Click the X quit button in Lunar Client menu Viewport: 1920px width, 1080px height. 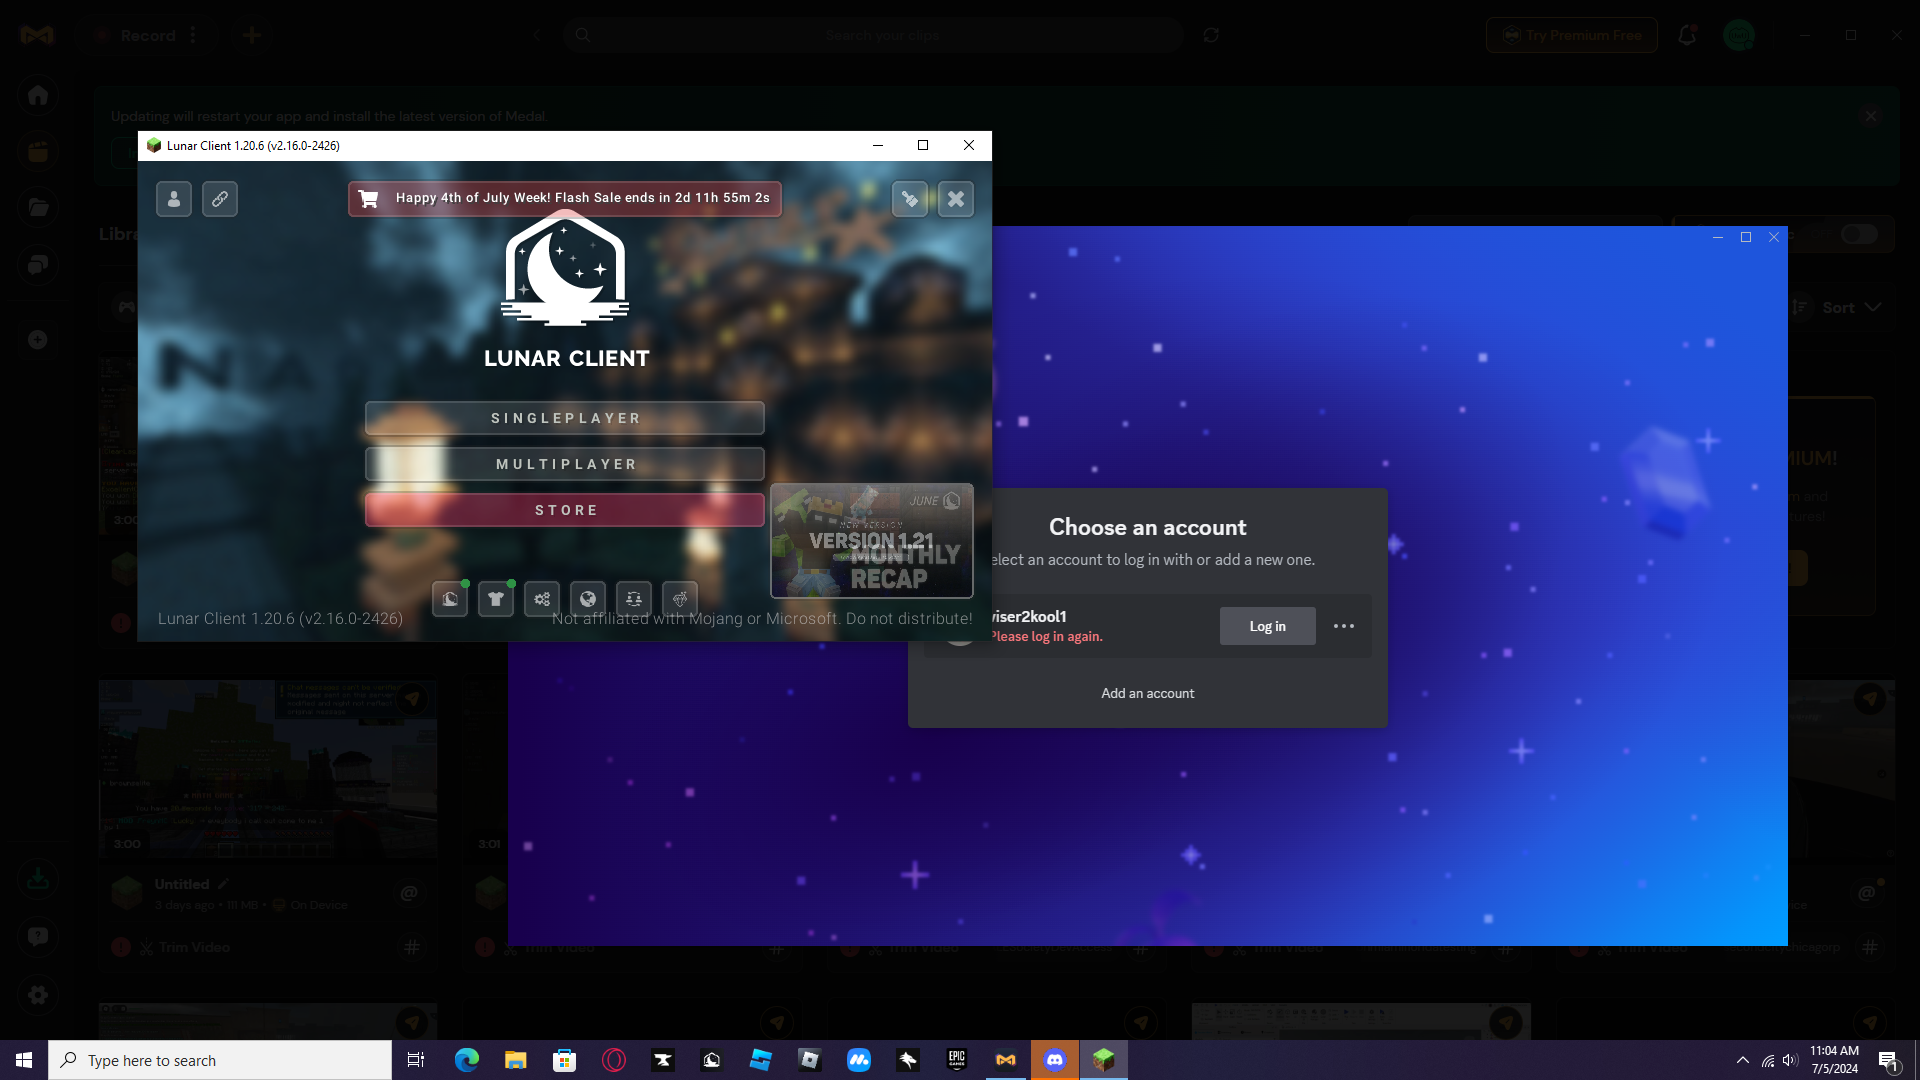(x=956, y=199)
